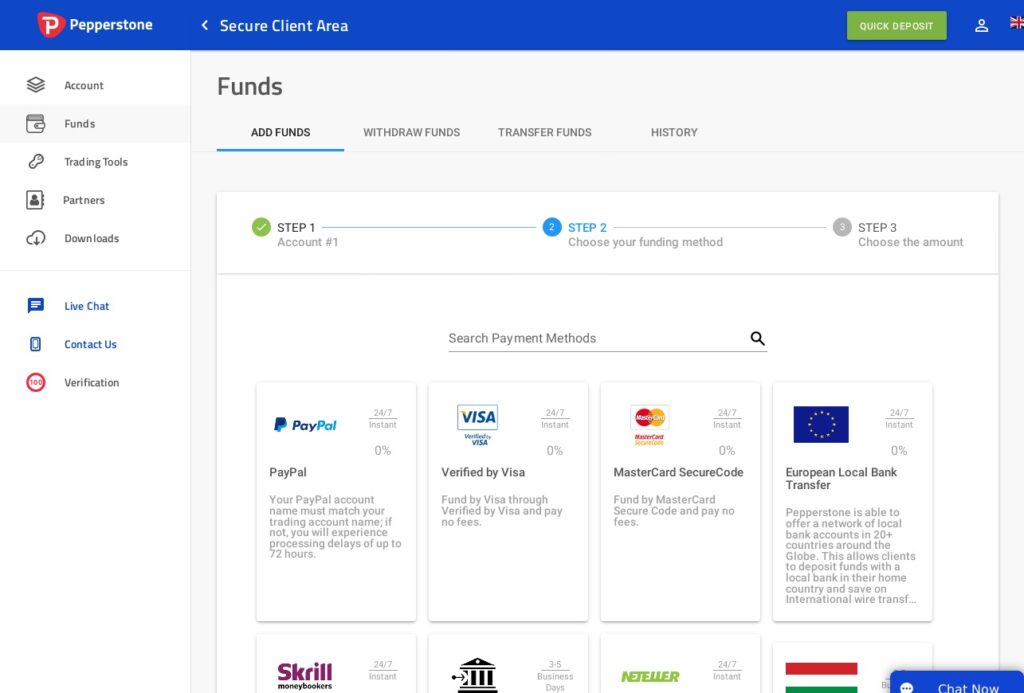The image size is (1024, 693).
Task: Choose the MasterCard SecureCode title
Action: (678, 472)
